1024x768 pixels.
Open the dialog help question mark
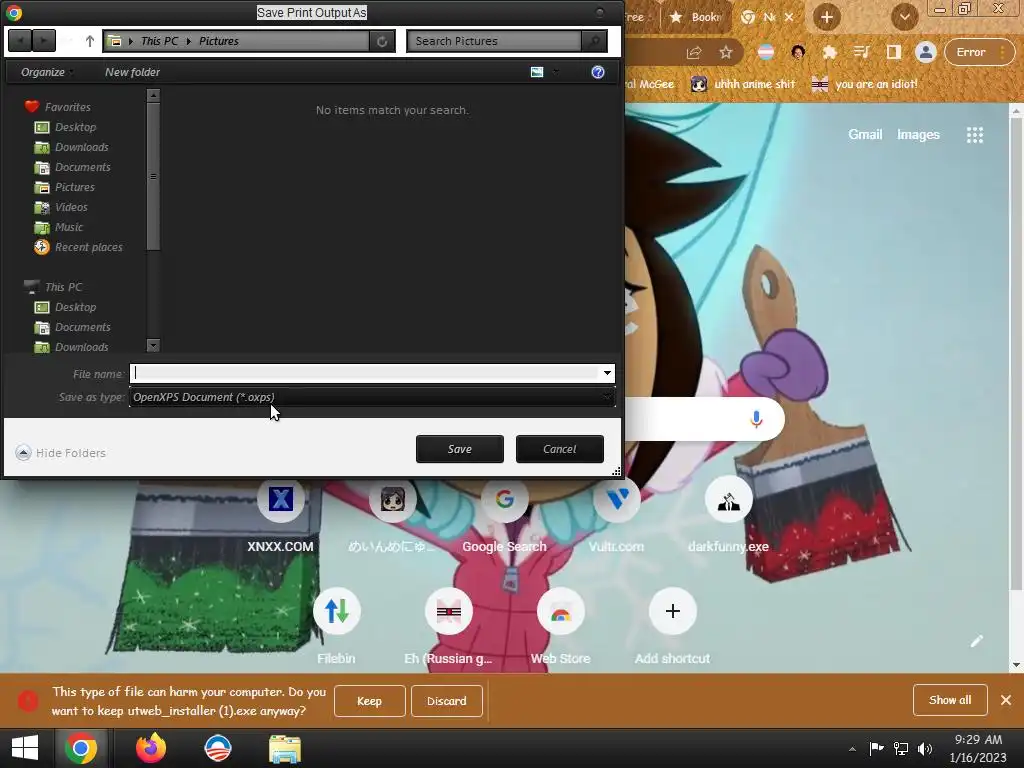(x=598, y=72)
